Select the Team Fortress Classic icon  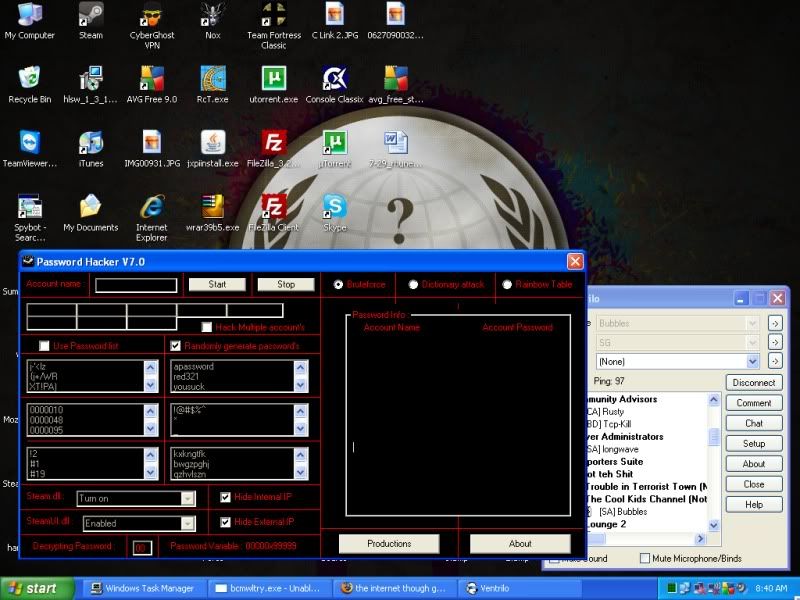point(274,27)
